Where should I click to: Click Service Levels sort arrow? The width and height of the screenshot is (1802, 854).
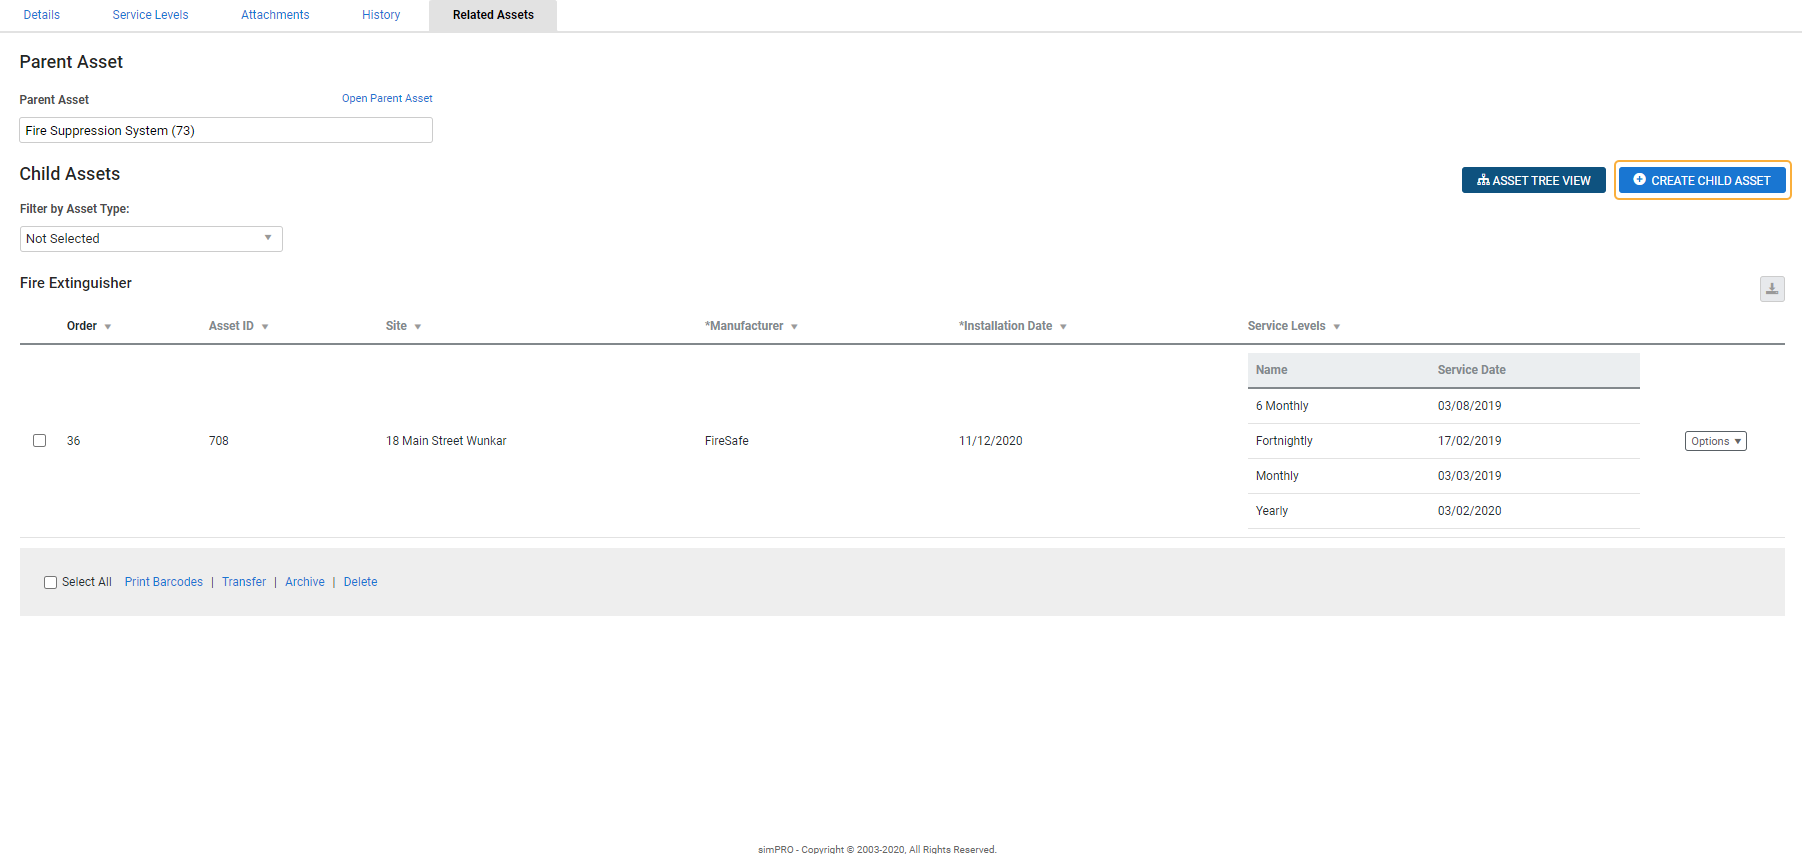pos(1336,327)
